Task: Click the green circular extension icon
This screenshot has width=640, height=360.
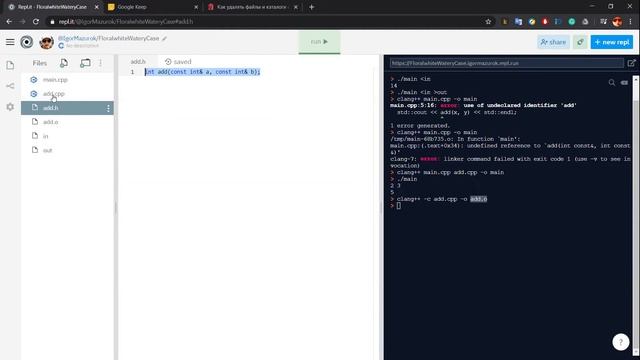Action: click(572, 22)
